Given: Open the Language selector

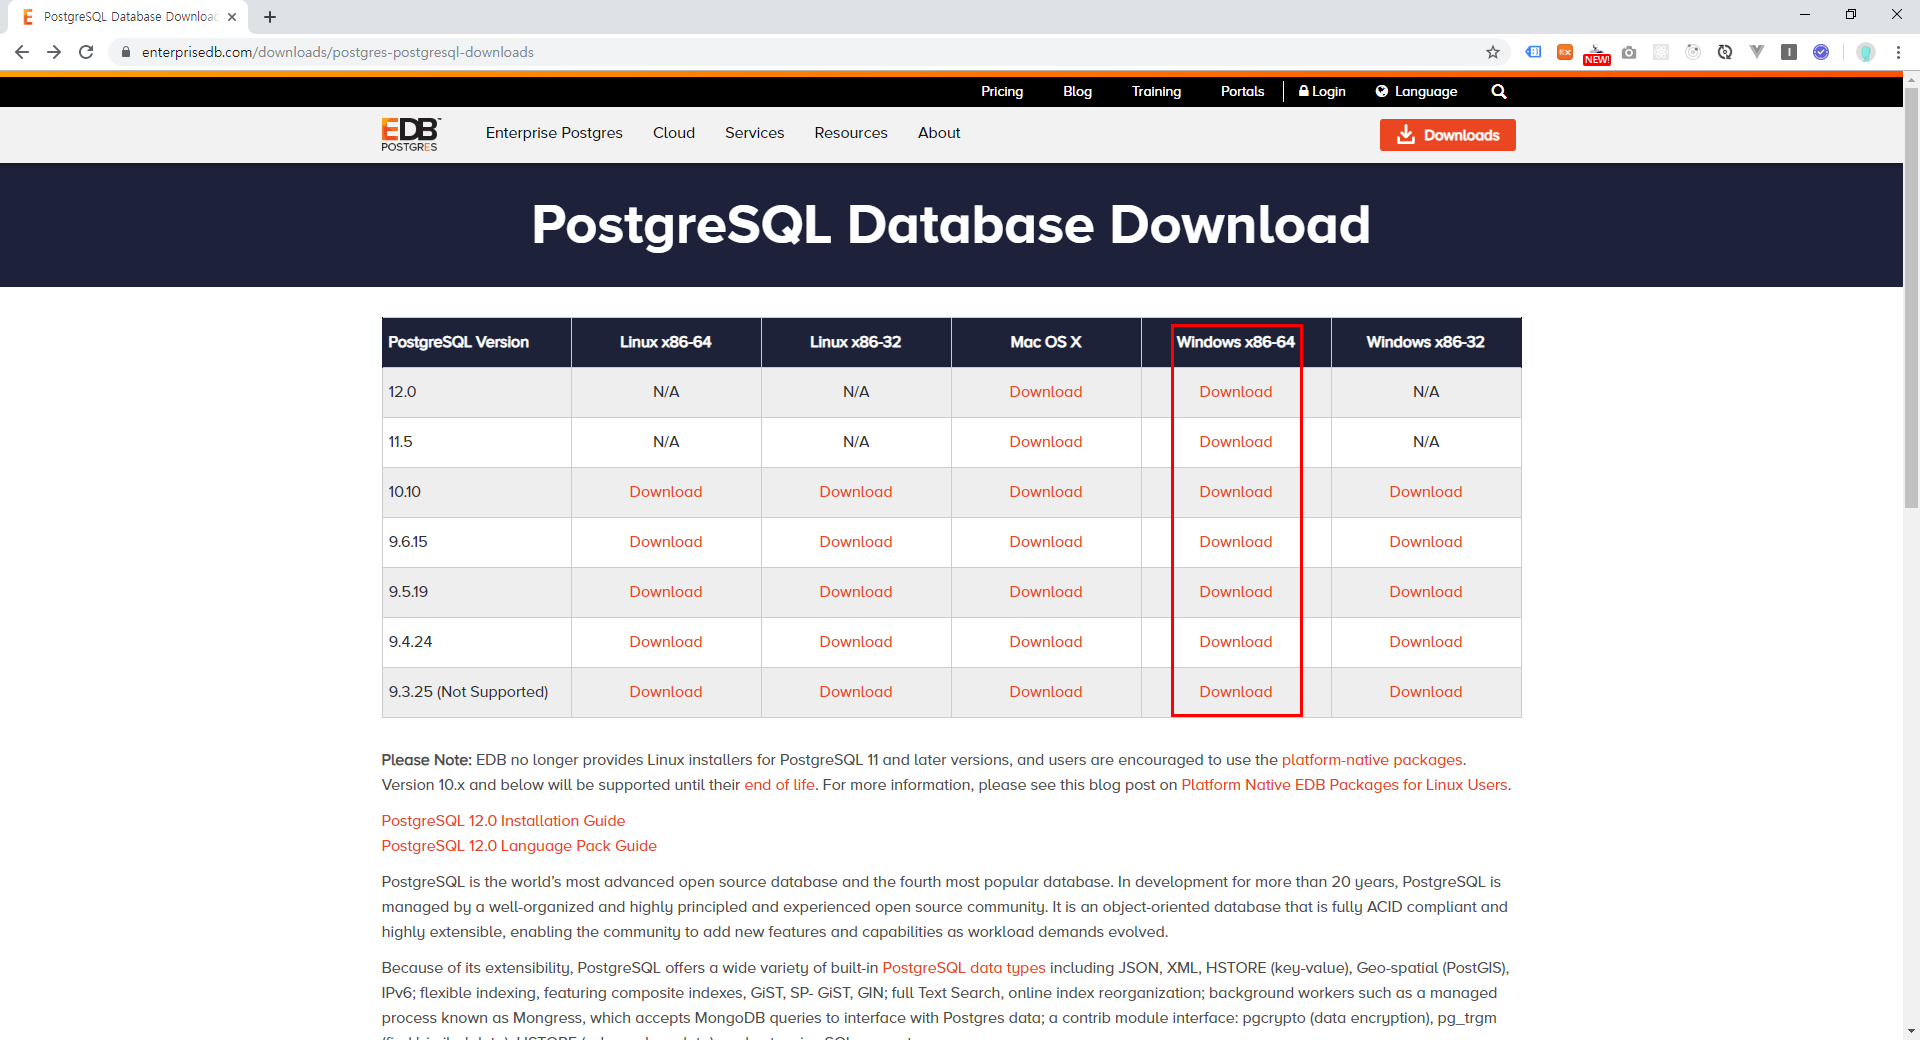Looking at the screenshot, I should (x=1416, y=91).
